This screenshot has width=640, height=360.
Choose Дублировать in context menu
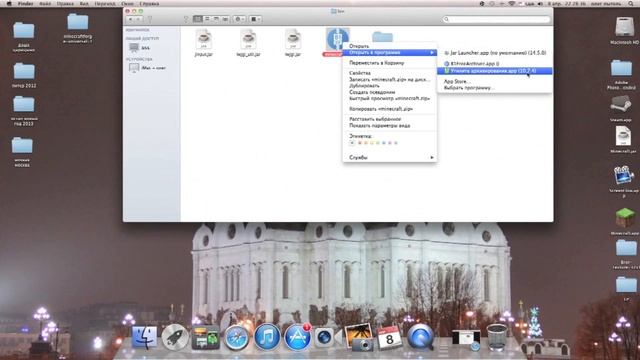390,86
